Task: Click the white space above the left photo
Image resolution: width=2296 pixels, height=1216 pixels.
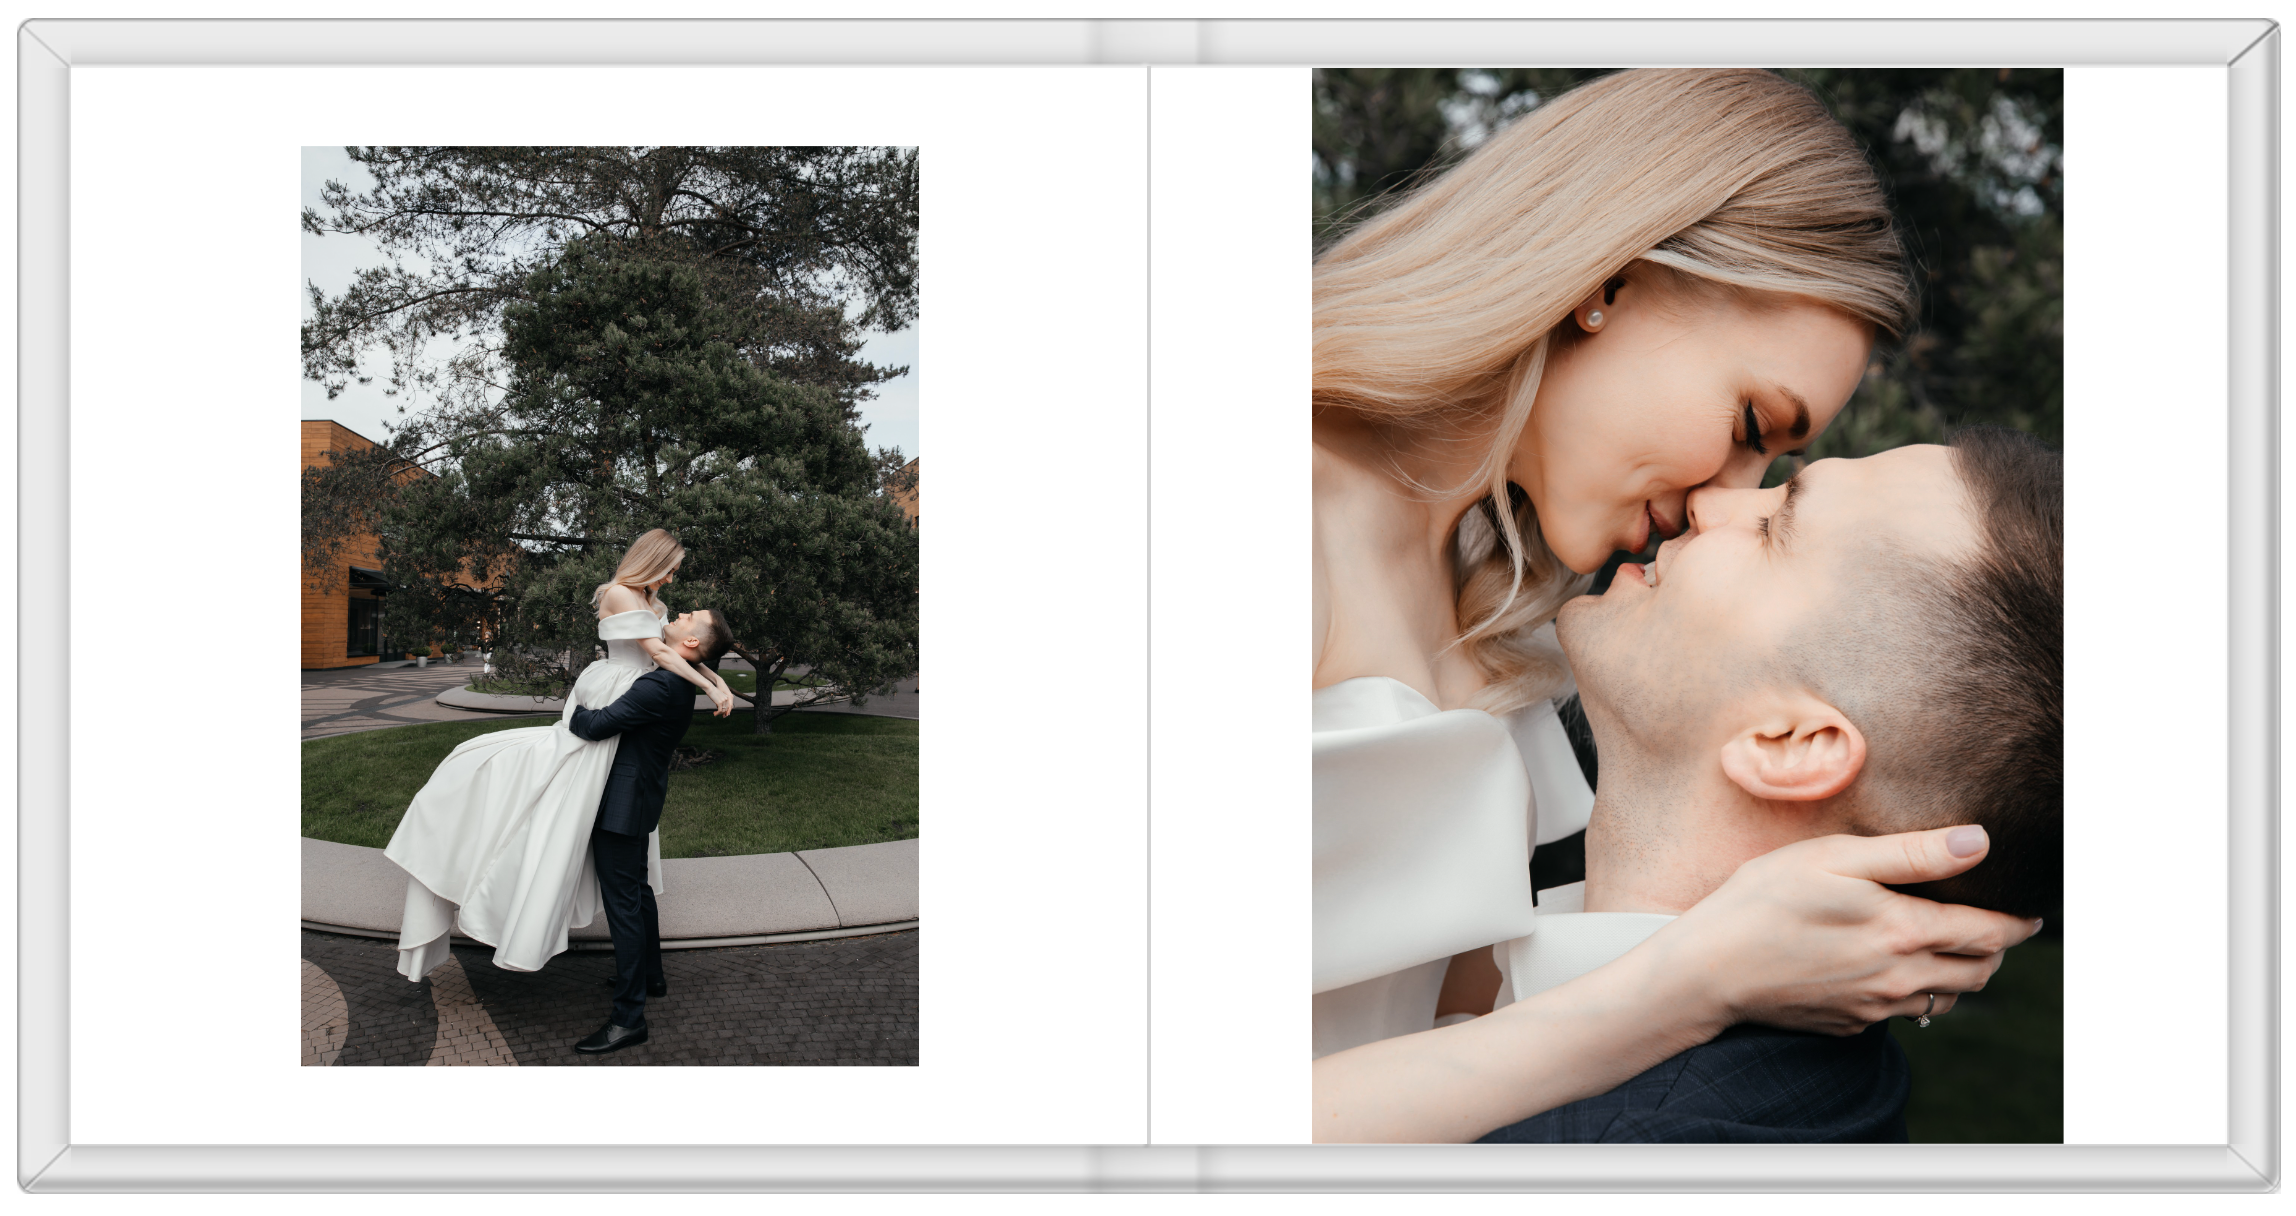Action: click(x=609, y=106)
